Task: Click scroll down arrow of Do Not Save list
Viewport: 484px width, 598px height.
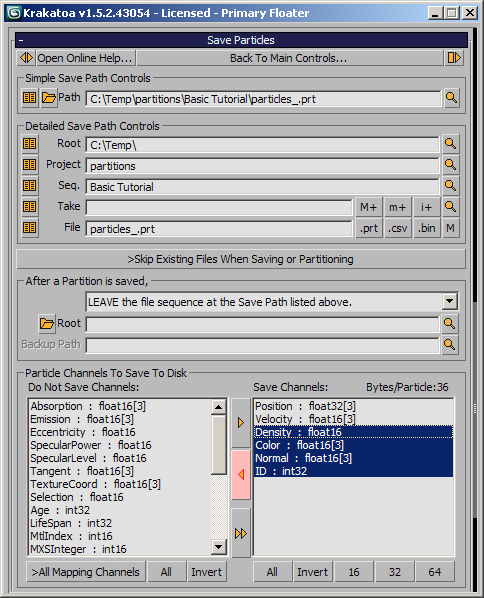Action: click(219, 547)
